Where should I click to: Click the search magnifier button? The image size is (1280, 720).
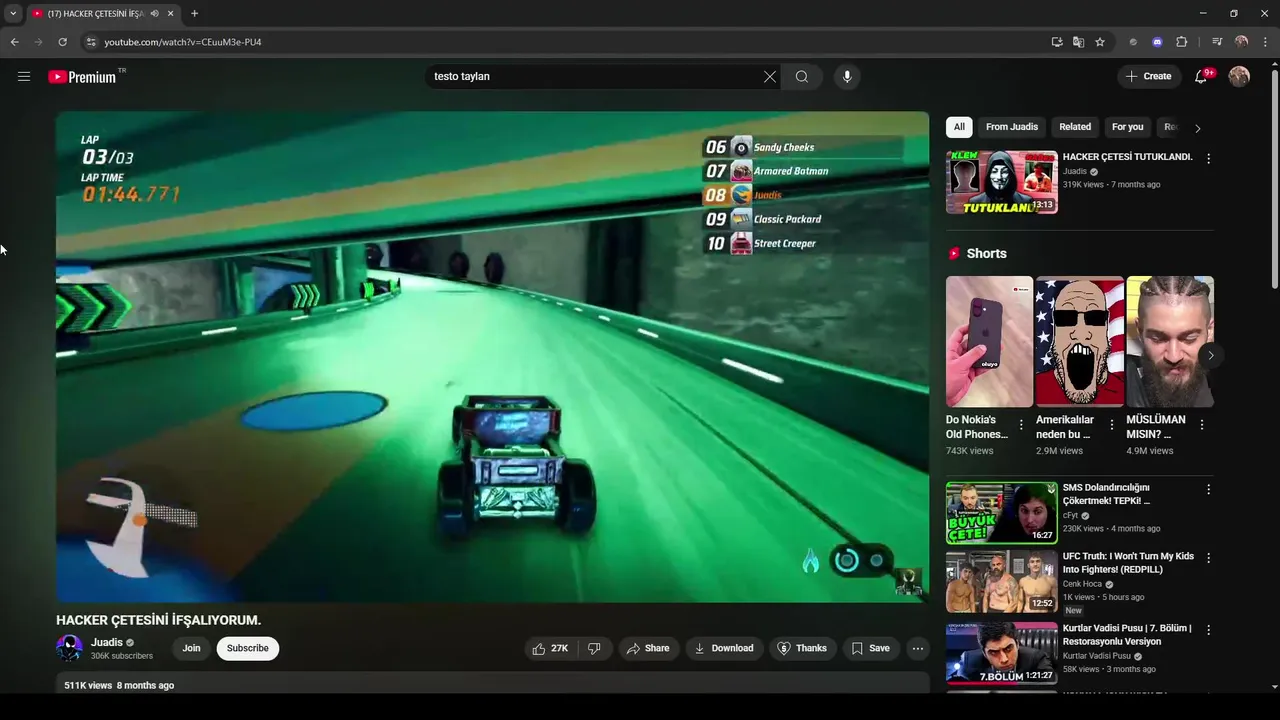[802, 76]
